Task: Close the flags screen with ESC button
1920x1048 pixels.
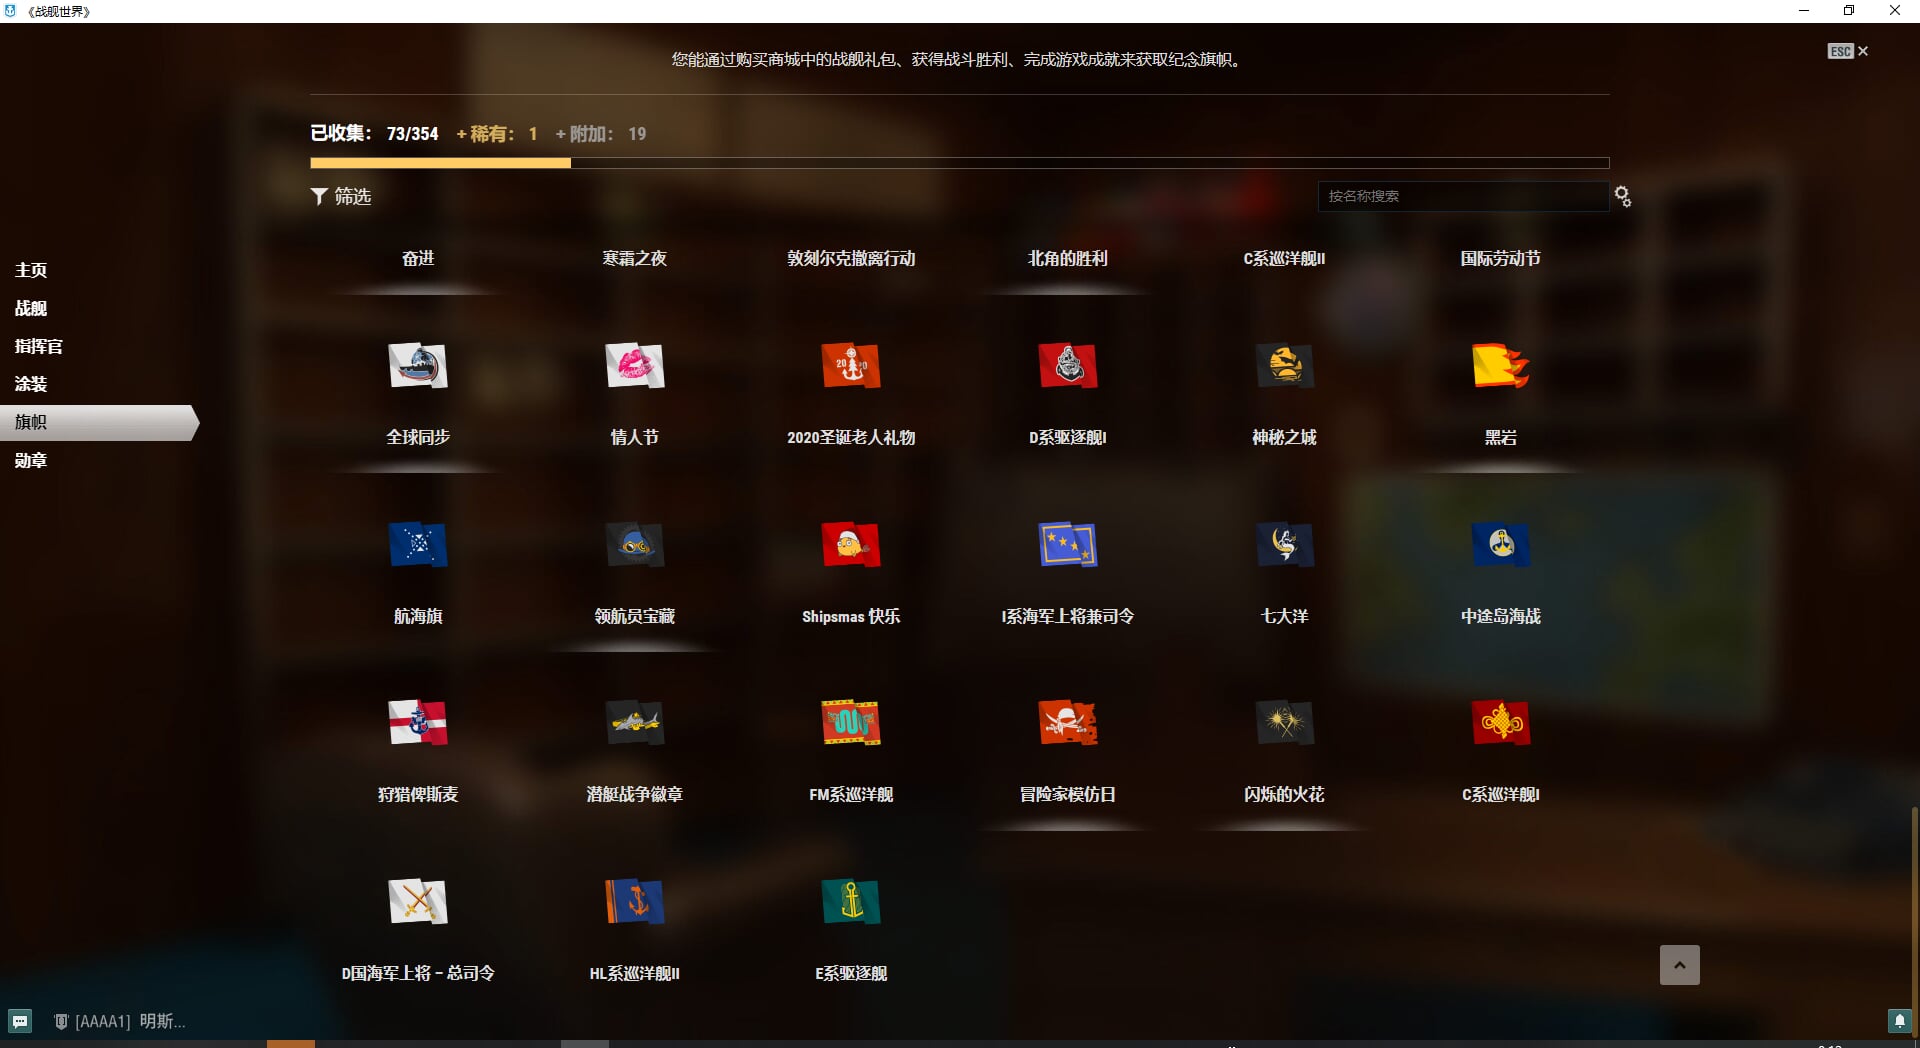Action: pyautogui.click(x=1847, y=51)
